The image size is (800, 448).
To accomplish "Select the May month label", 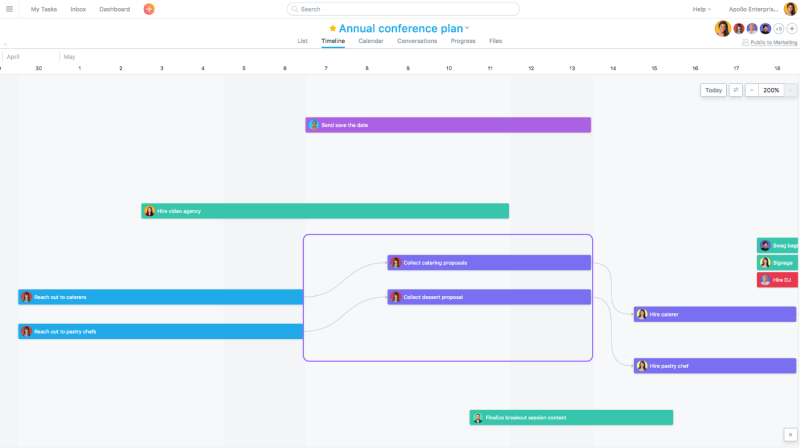I will (69, 57).
